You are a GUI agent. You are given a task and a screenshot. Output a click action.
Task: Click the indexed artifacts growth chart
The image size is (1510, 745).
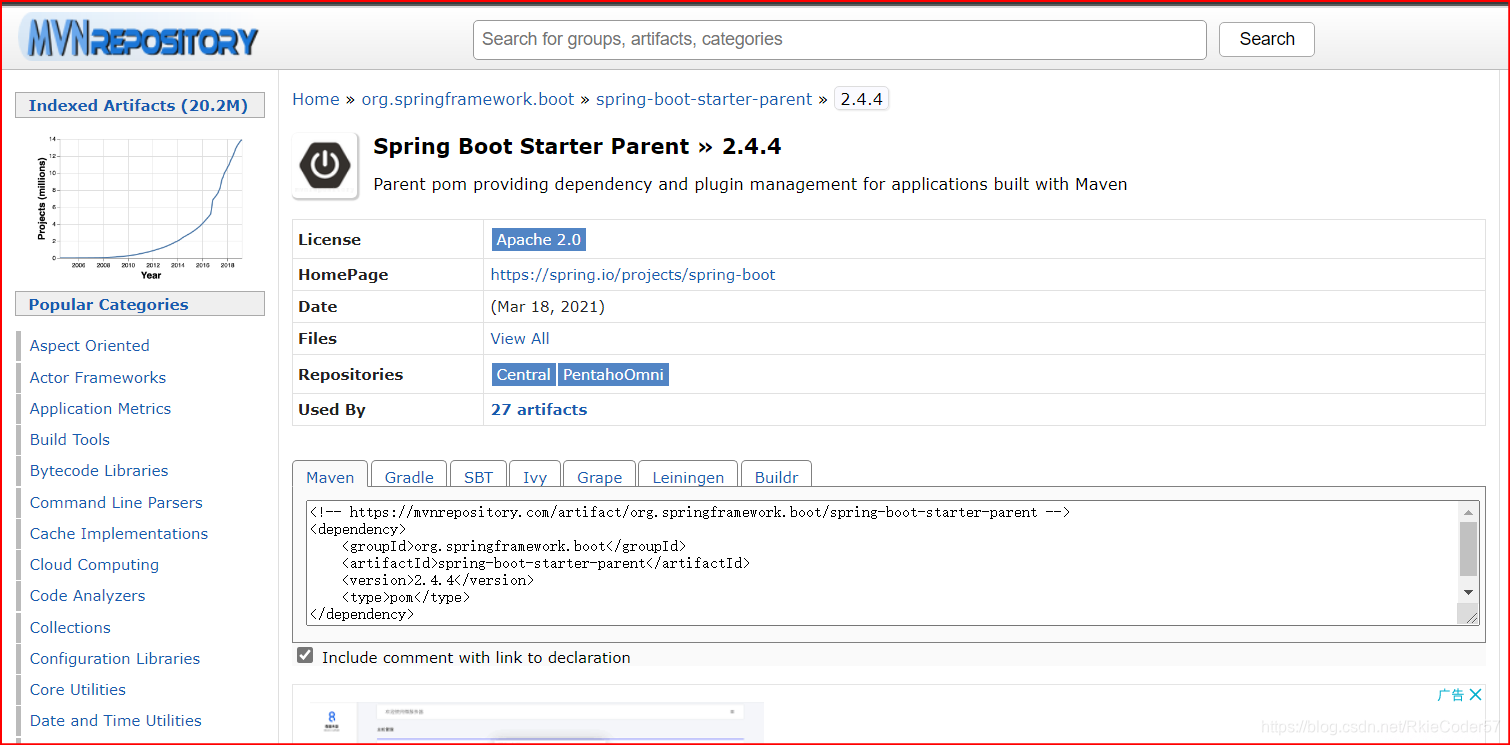click(x=139, y=207)
